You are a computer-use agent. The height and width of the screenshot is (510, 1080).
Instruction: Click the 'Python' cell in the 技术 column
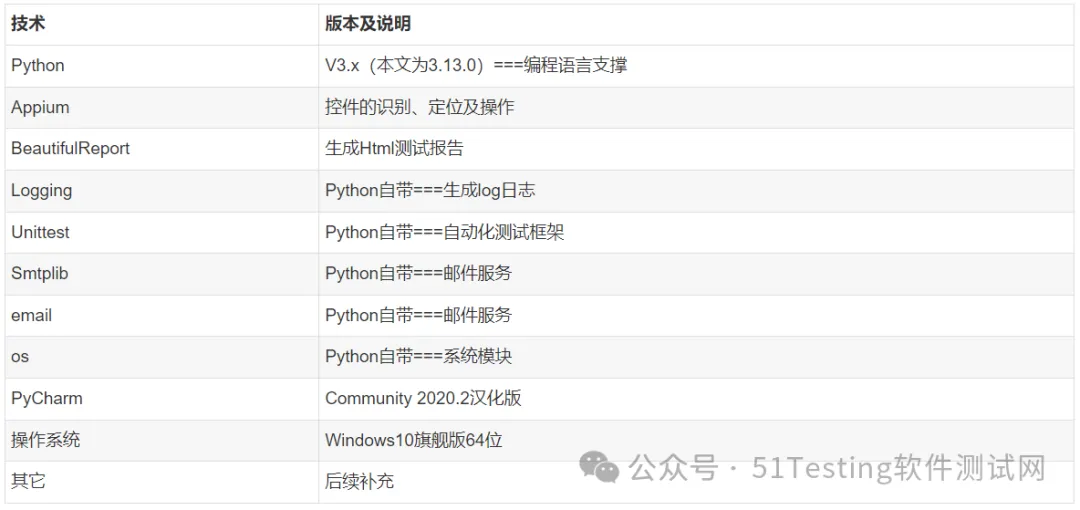pos(161,66)
